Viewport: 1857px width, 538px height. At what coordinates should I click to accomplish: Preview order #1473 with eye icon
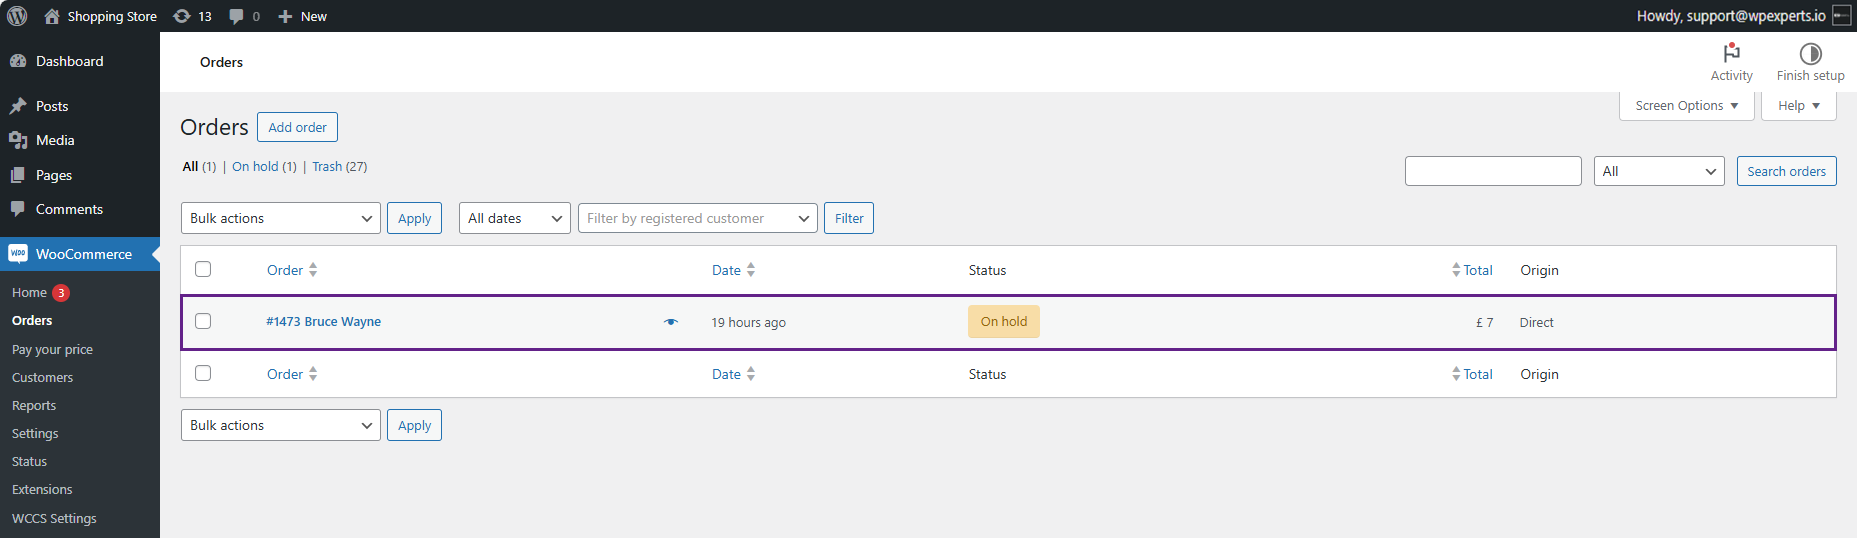pos(671,322)
